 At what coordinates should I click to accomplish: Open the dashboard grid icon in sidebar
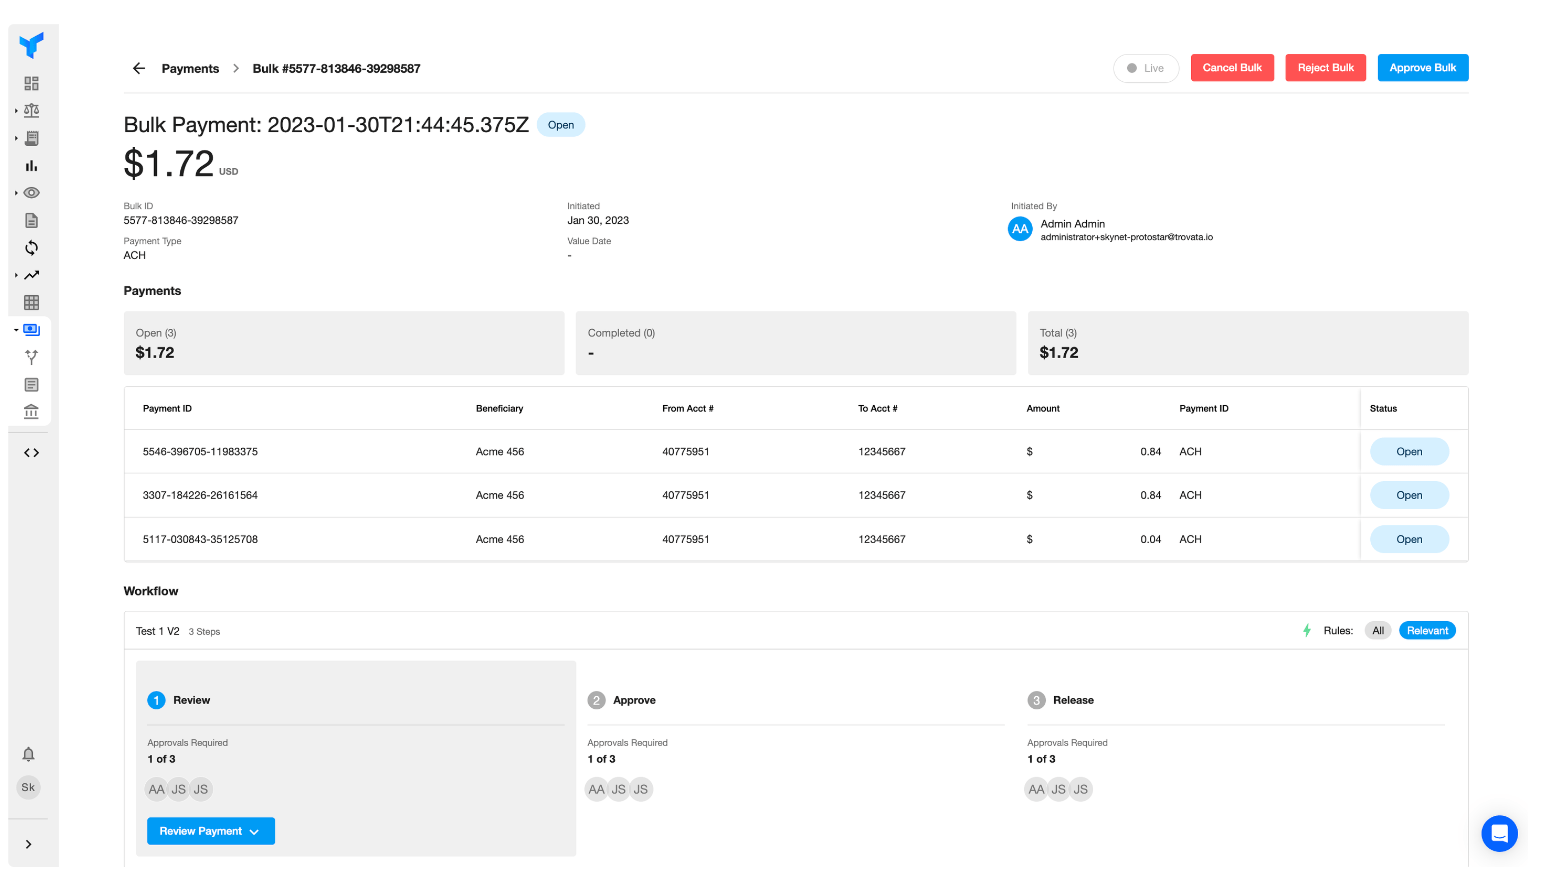click(31, 82)
